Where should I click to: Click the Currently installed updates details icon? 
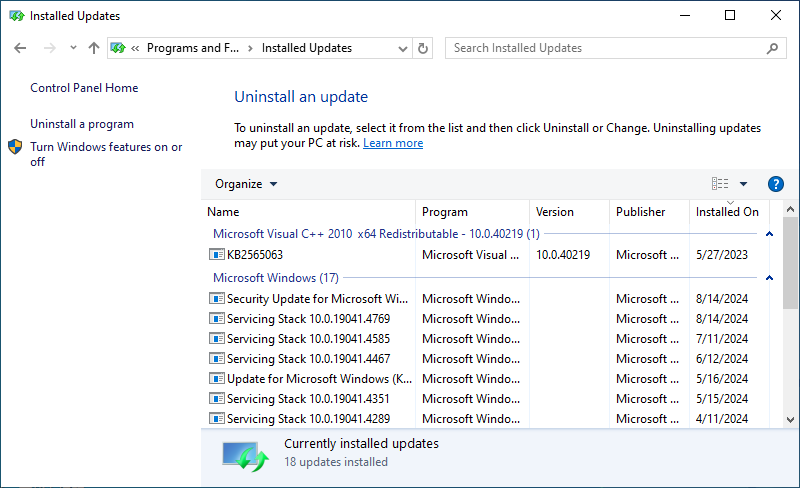point(245,455)
